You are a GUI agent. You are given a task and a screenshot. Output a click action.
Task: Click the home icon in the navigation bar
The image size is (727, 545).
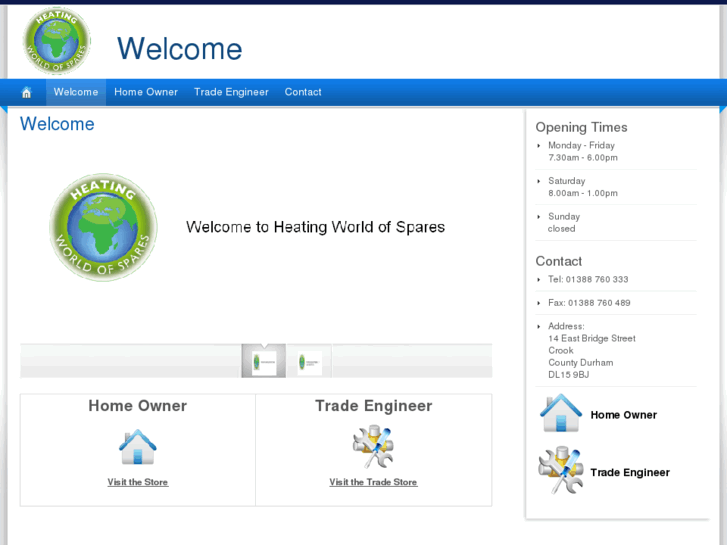point(26,92)
